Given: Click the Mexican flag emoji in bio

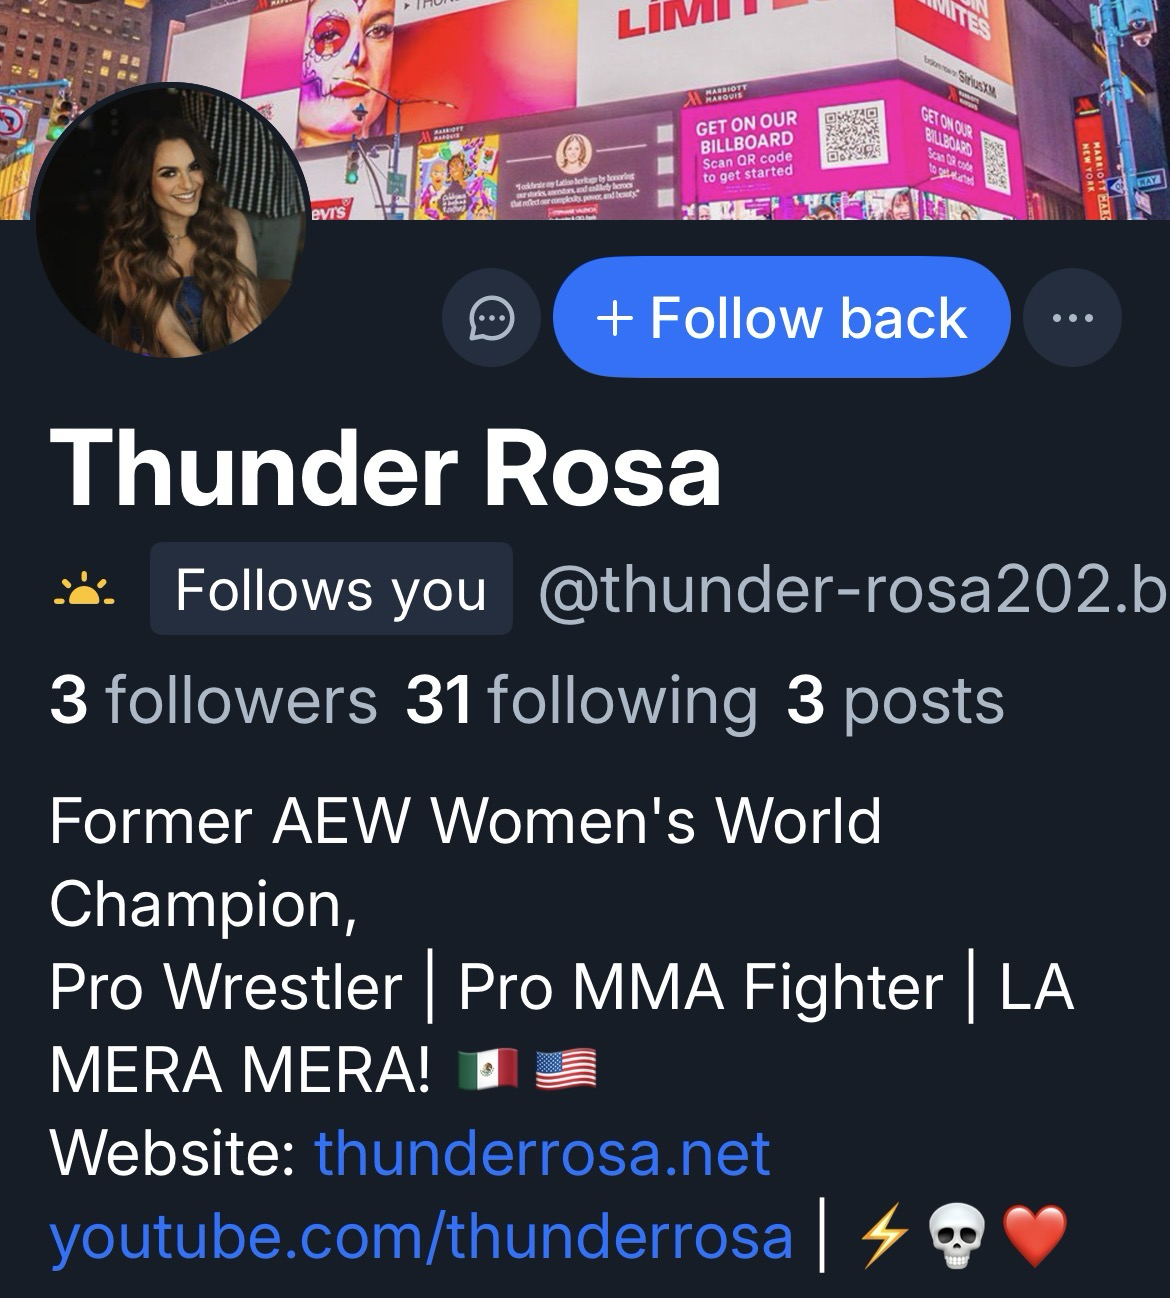Looking at the screenshot, I should coord(487,1070).
